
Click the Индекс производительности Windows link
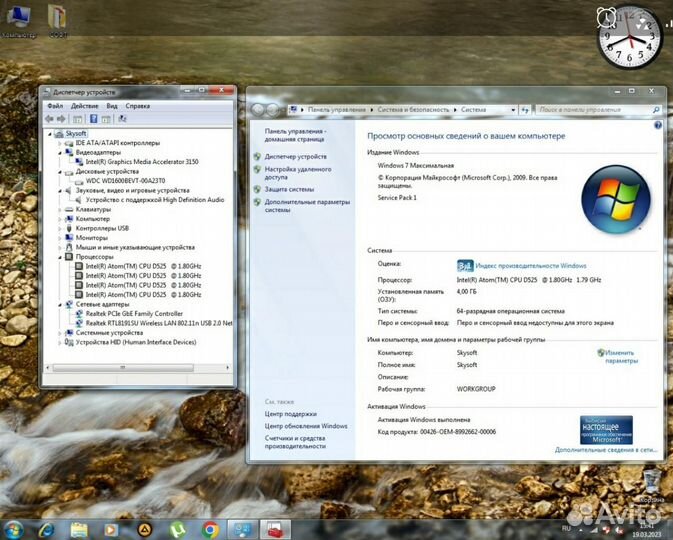(x=530, y=266)
